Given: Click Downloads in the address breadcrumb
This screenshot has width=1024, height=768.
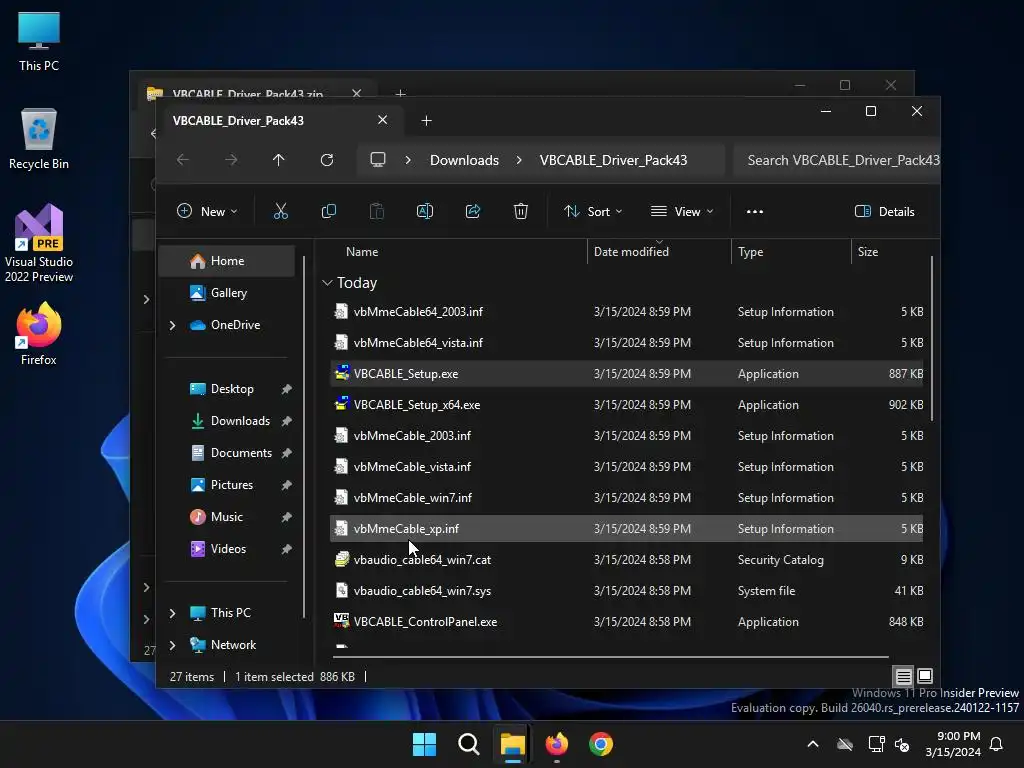Looking at the screenshot, I should [x=464, y=160].
